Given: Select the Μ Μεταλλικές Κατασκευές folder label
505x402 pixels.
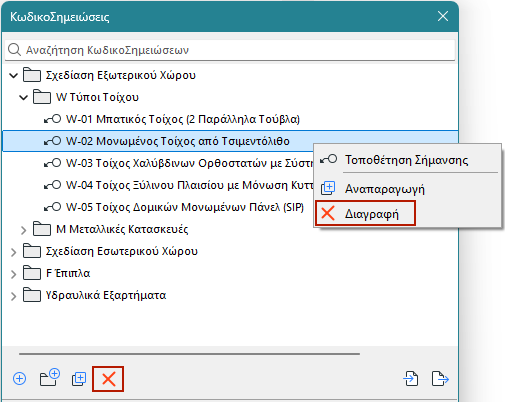Looking at the screenshot, I should pyautogui.click(x=122, y=229).
